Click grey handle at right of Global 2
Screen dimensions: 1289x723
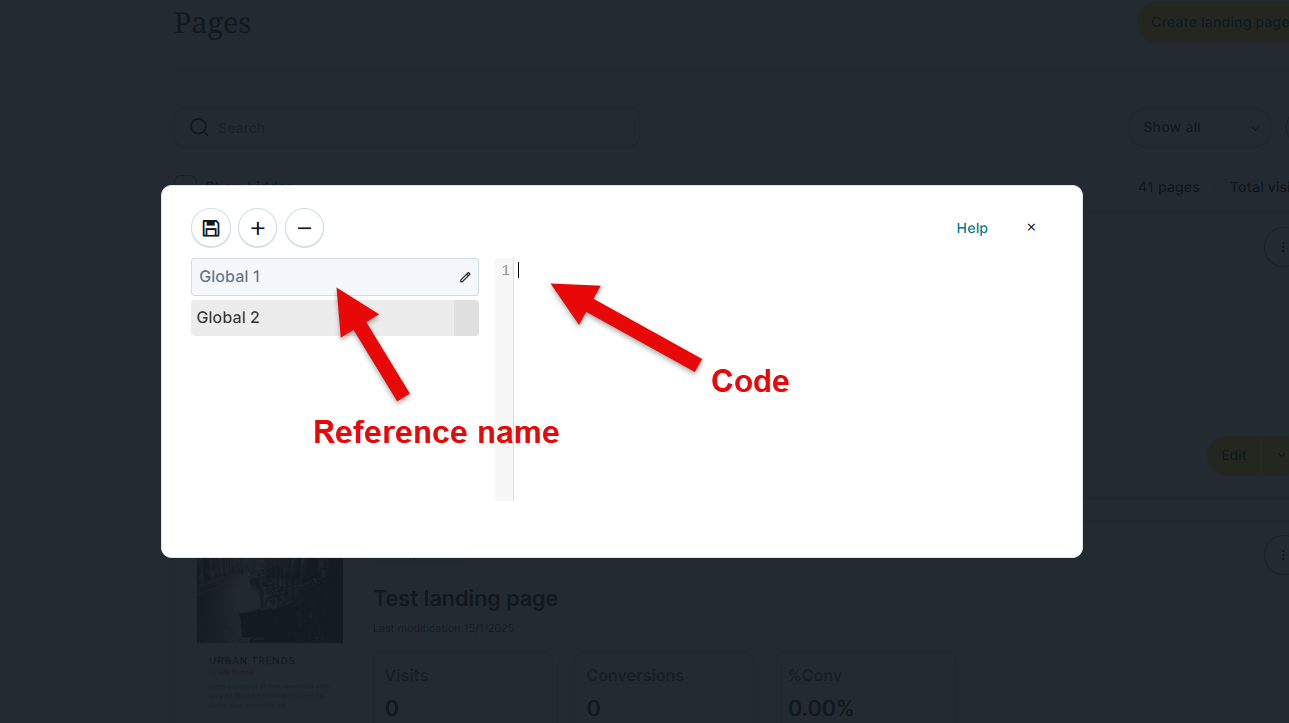tap(466, 318)
